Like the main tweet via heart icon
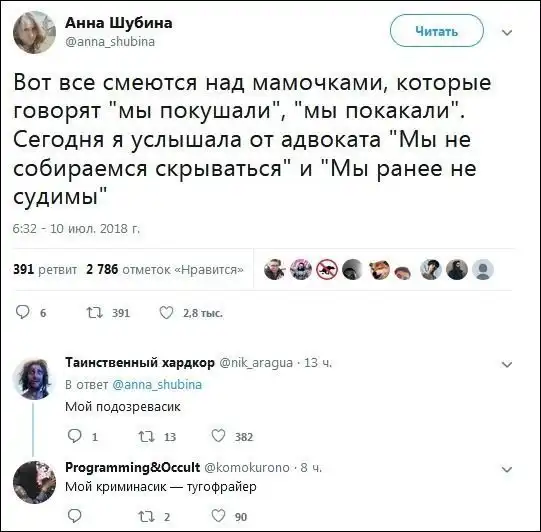 tap(166, 313)
